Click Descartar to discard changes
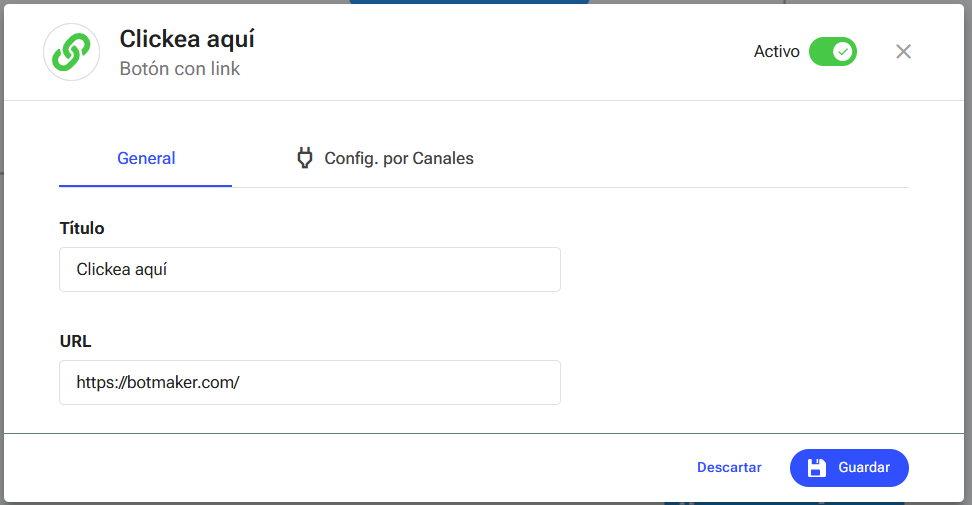 coord(729,467)
